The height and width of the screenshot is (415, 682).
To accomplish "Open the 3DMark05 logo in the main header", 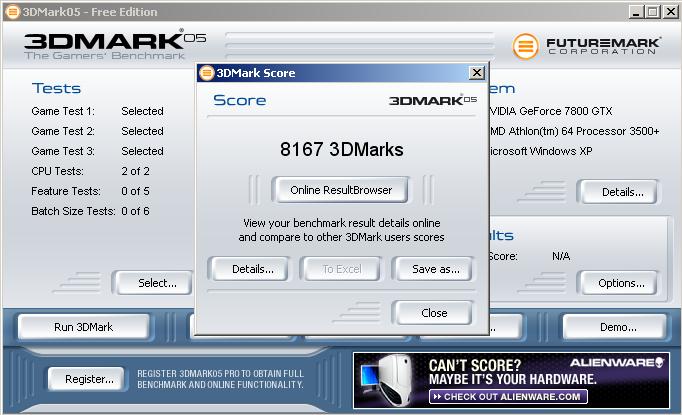I will [x=115, y=44].
